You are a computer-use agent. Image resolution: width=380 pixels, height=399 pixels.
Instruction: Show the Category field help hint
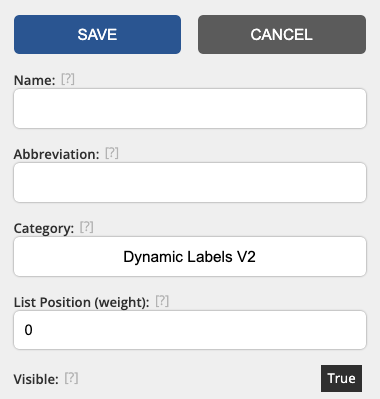[86, 227]
